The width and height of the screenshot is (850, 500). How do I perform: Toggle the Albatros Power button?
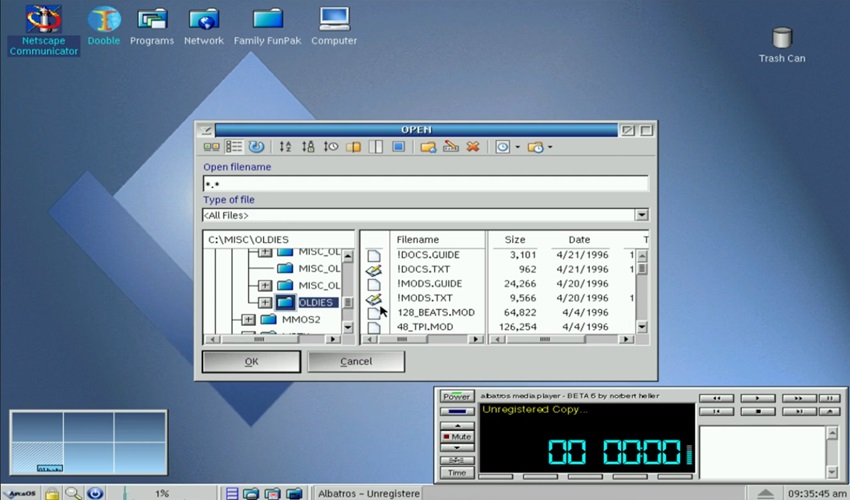coord(457,396)
